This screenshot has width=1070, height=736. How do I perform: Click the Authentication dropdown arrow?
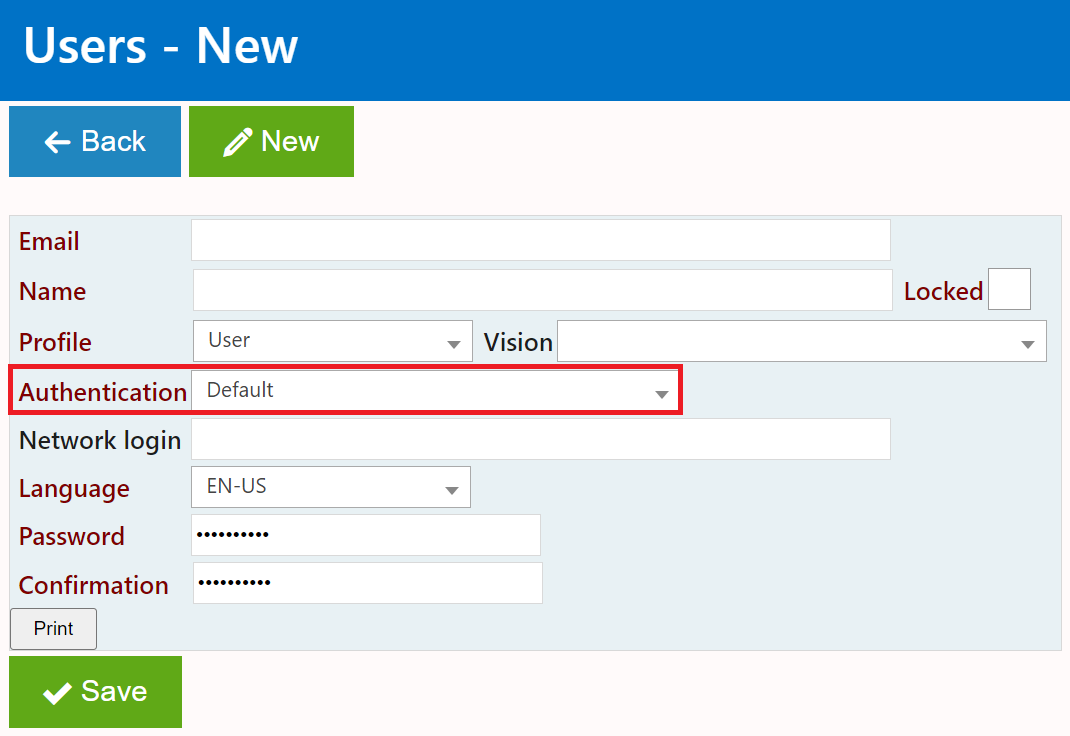pyautogui.click(x=661, y=394)
